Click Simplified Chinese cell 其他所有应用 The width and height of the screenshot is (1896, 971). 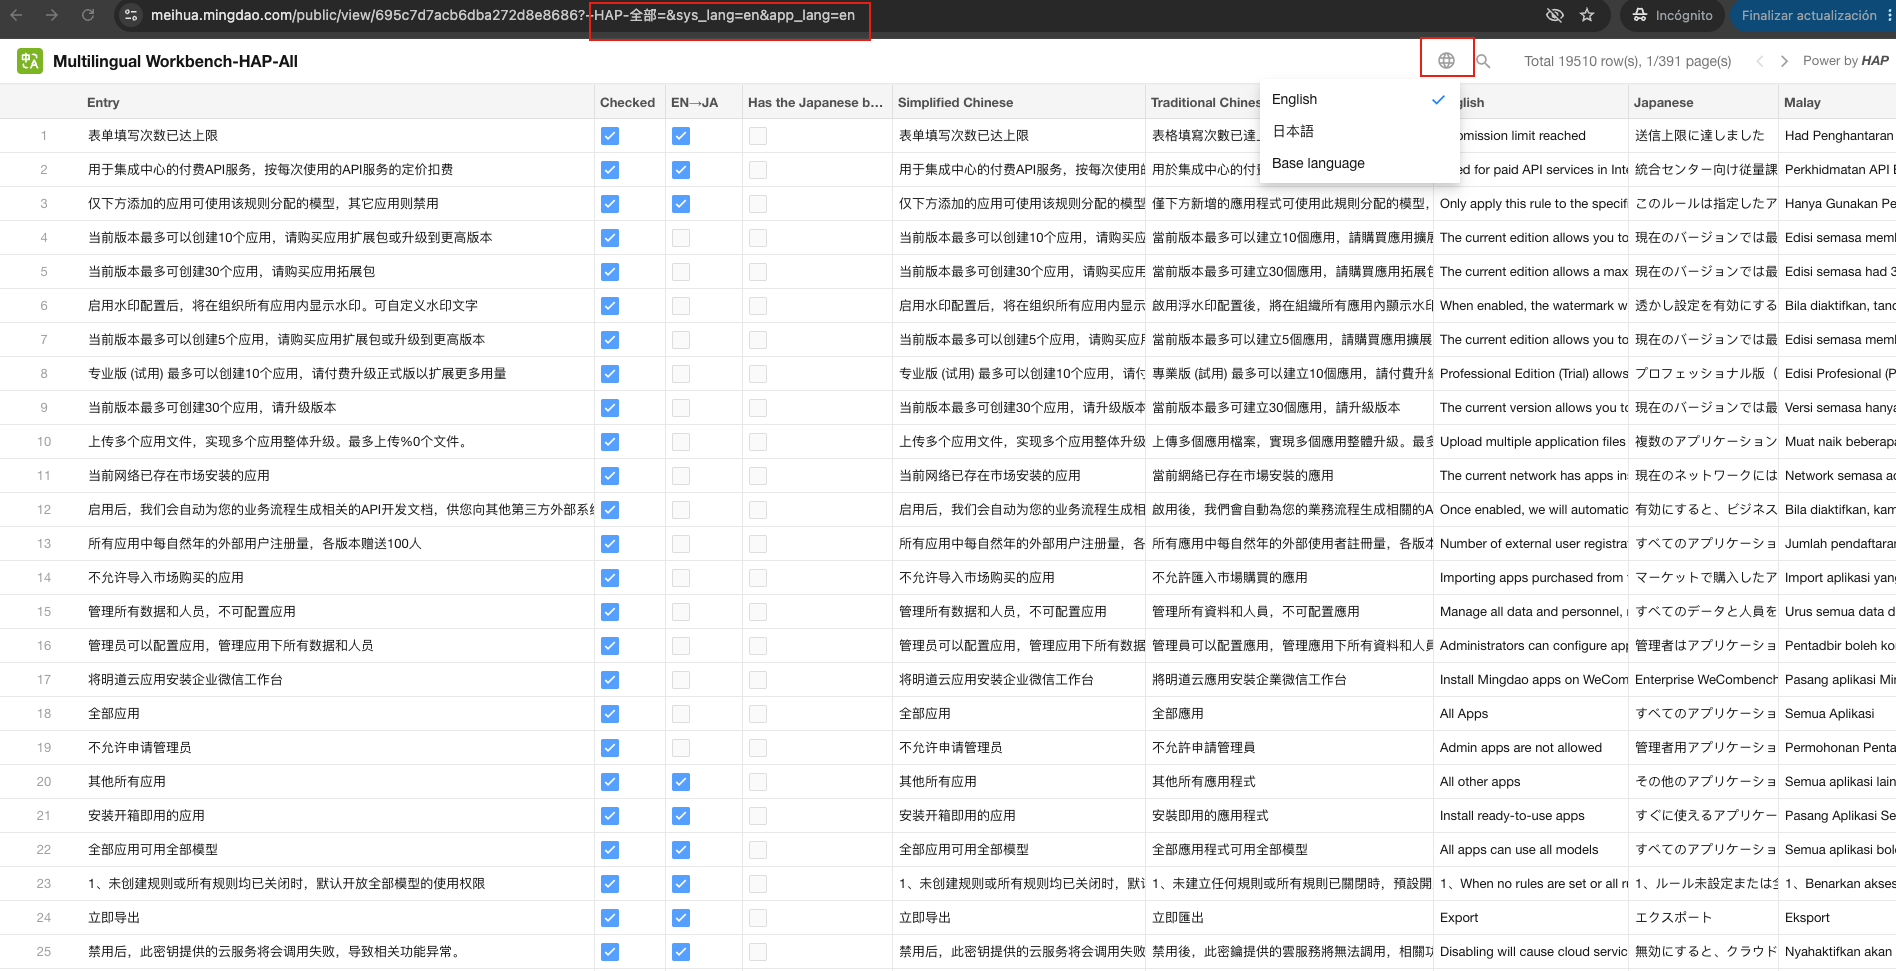(938, 782)
